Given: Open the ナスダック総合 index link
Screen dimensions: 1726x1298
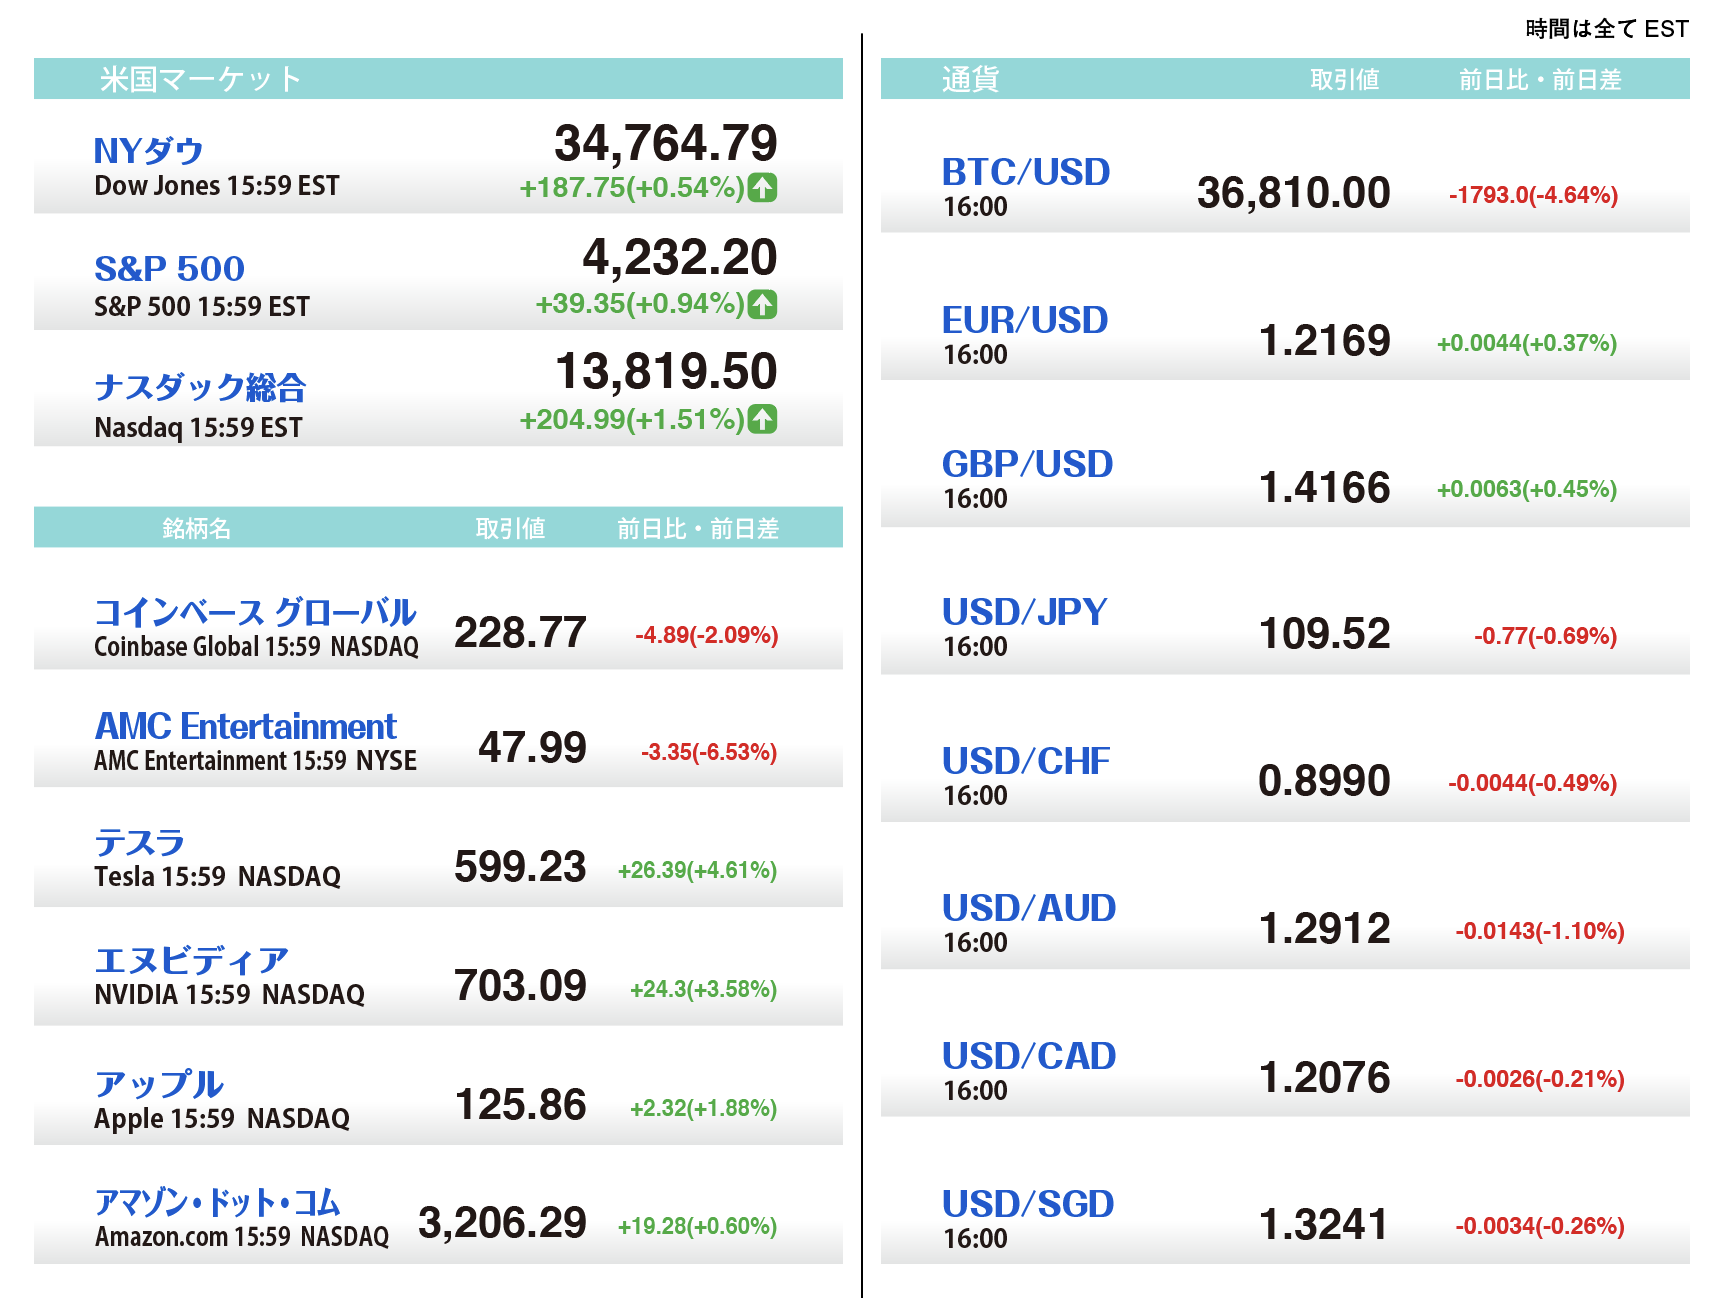Looking at the screenshot, I should pos(200,387).
